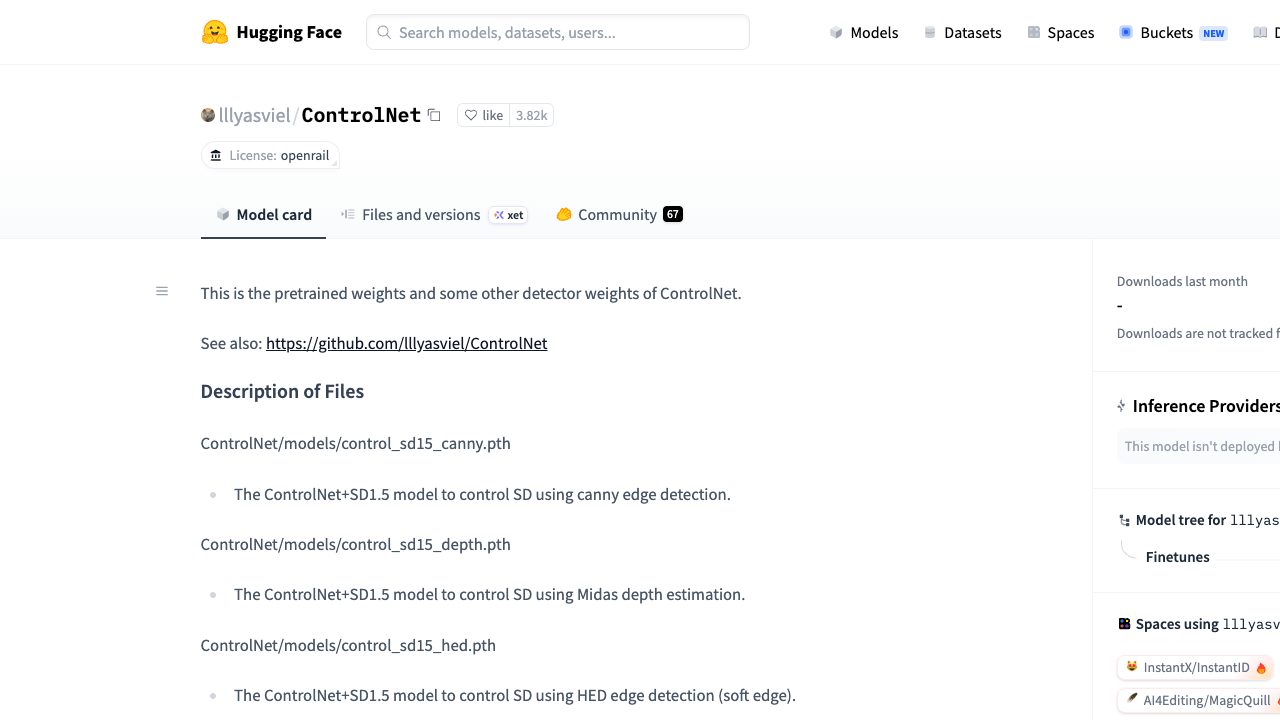Click the Downloads are not tracked note
Viewport: 1280px width, 720px height.
pos(1198,333)
